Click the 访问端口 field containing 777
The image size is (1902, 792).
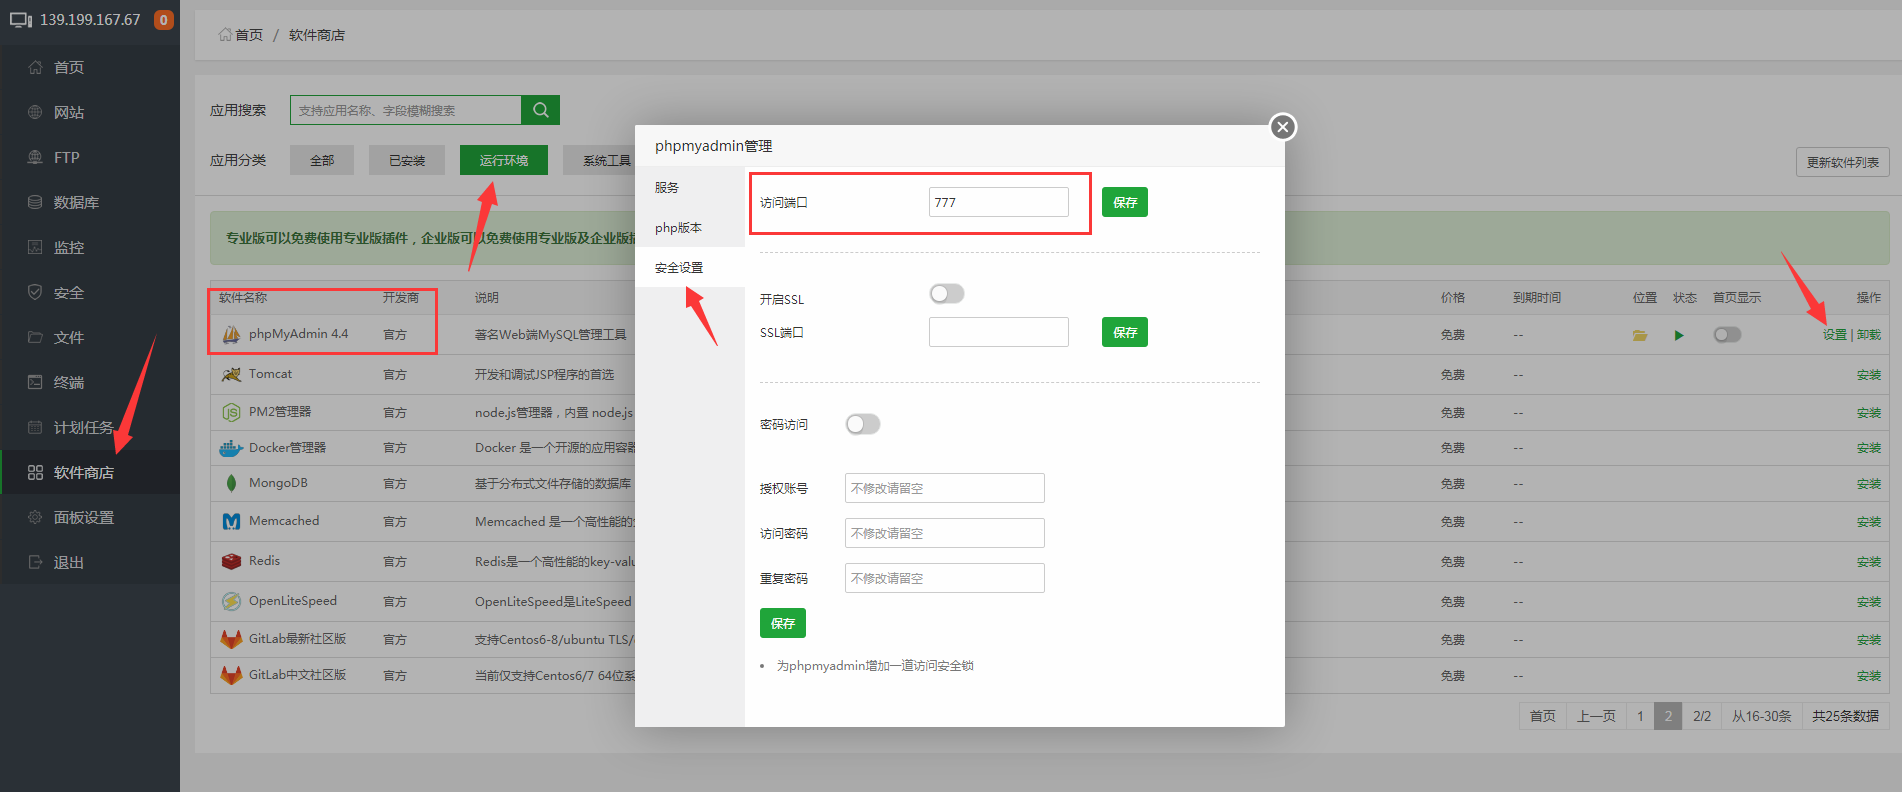(x=999, y=202)
